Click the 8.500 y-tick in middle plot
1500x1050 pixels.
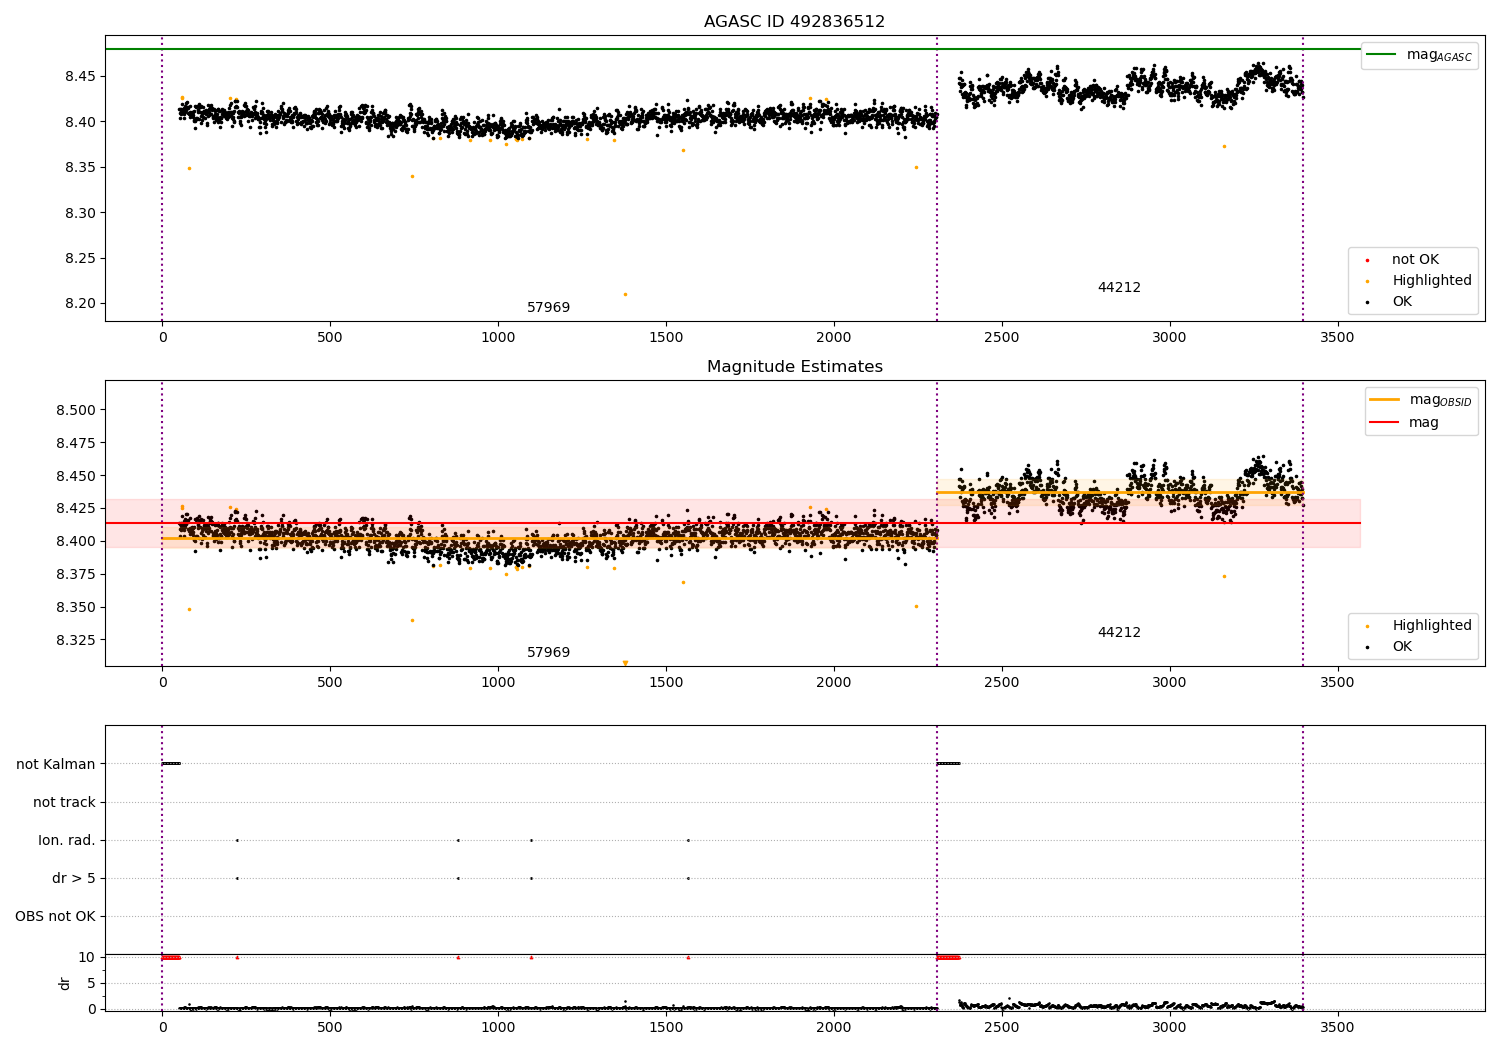click(76, 411)
